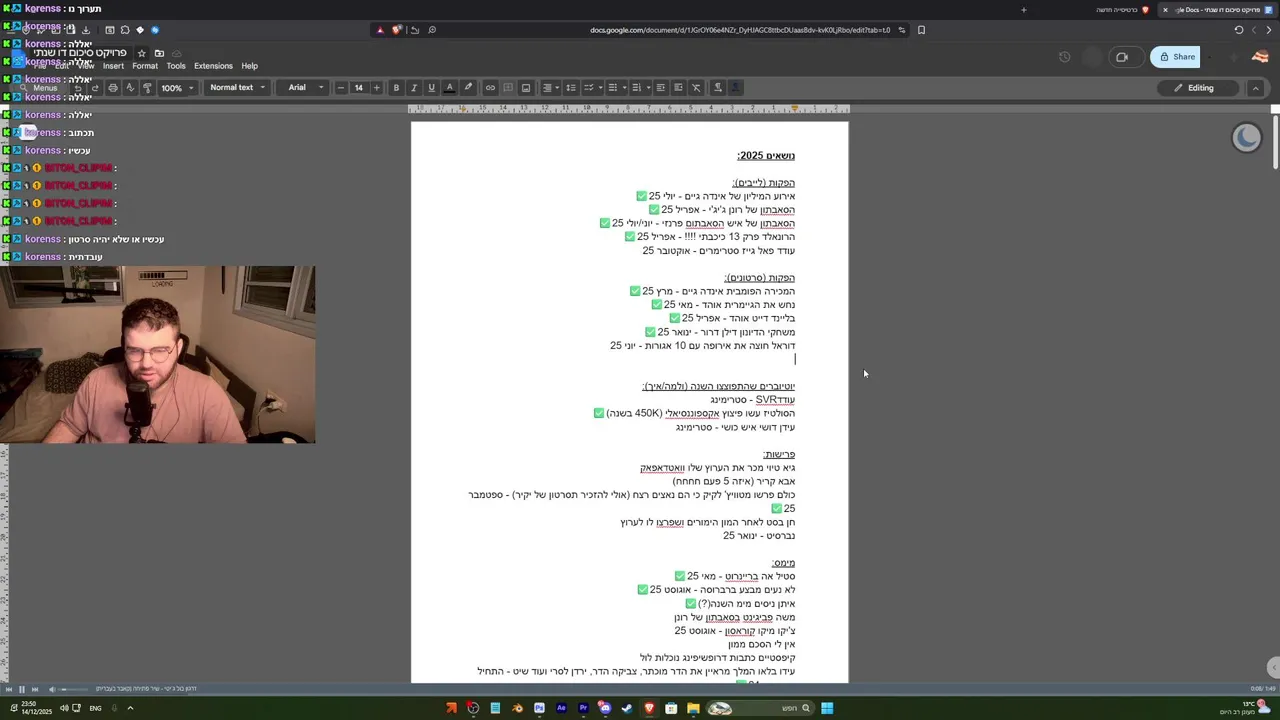
Task: Open the Insert menu
Action: click(113, 66)
